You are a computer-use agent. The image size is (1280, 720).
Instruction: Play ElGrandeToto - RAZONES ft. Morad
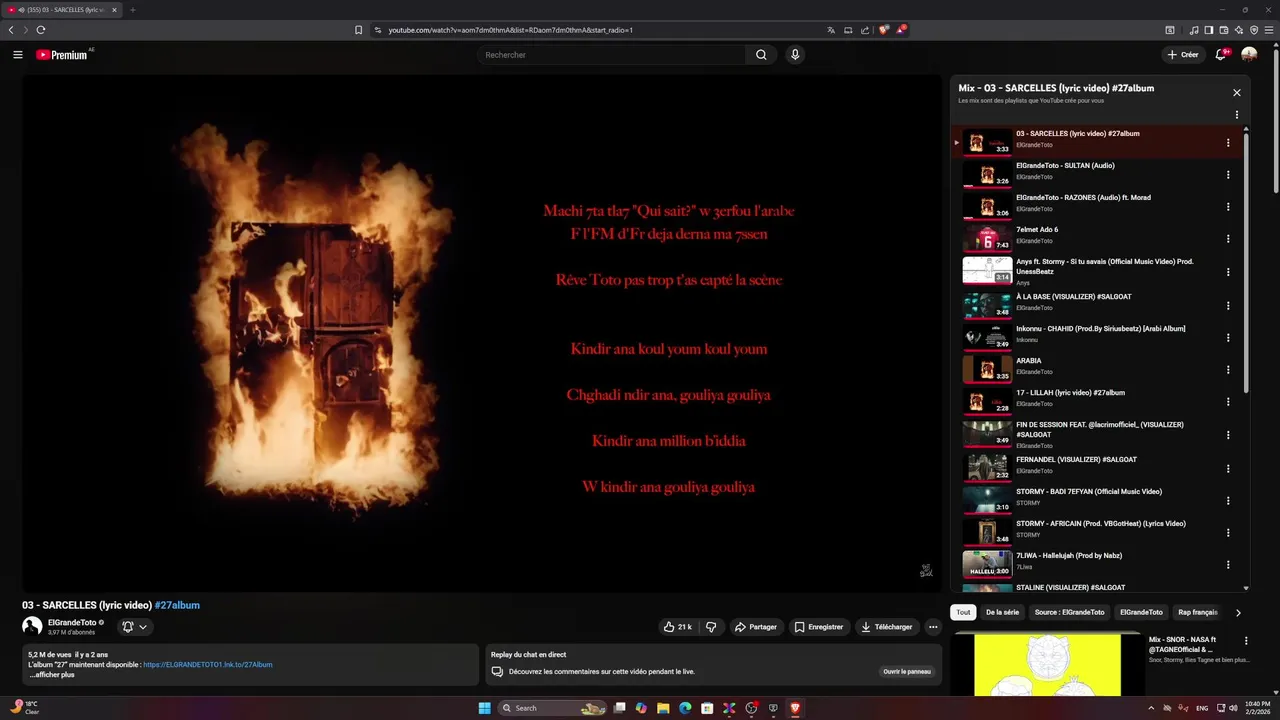coord(1083,198)
